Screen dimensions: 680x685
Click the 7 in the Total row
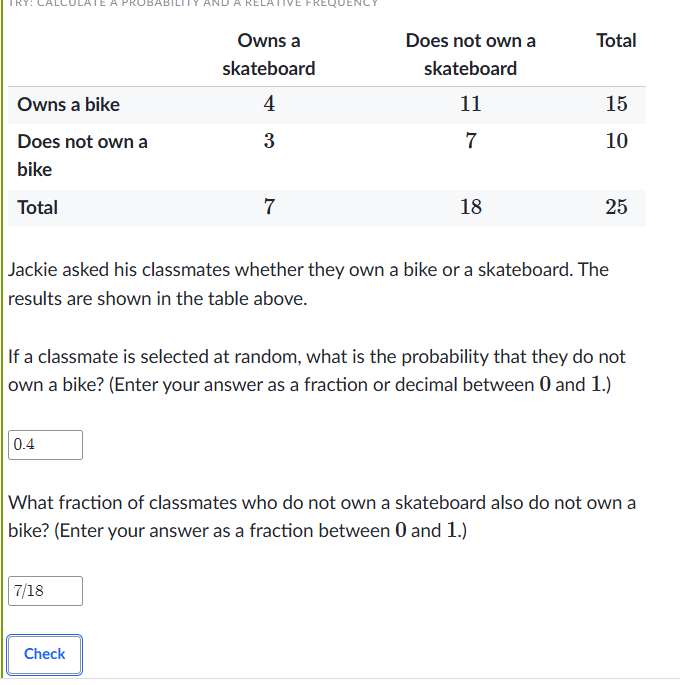click(x=269, y=207)
